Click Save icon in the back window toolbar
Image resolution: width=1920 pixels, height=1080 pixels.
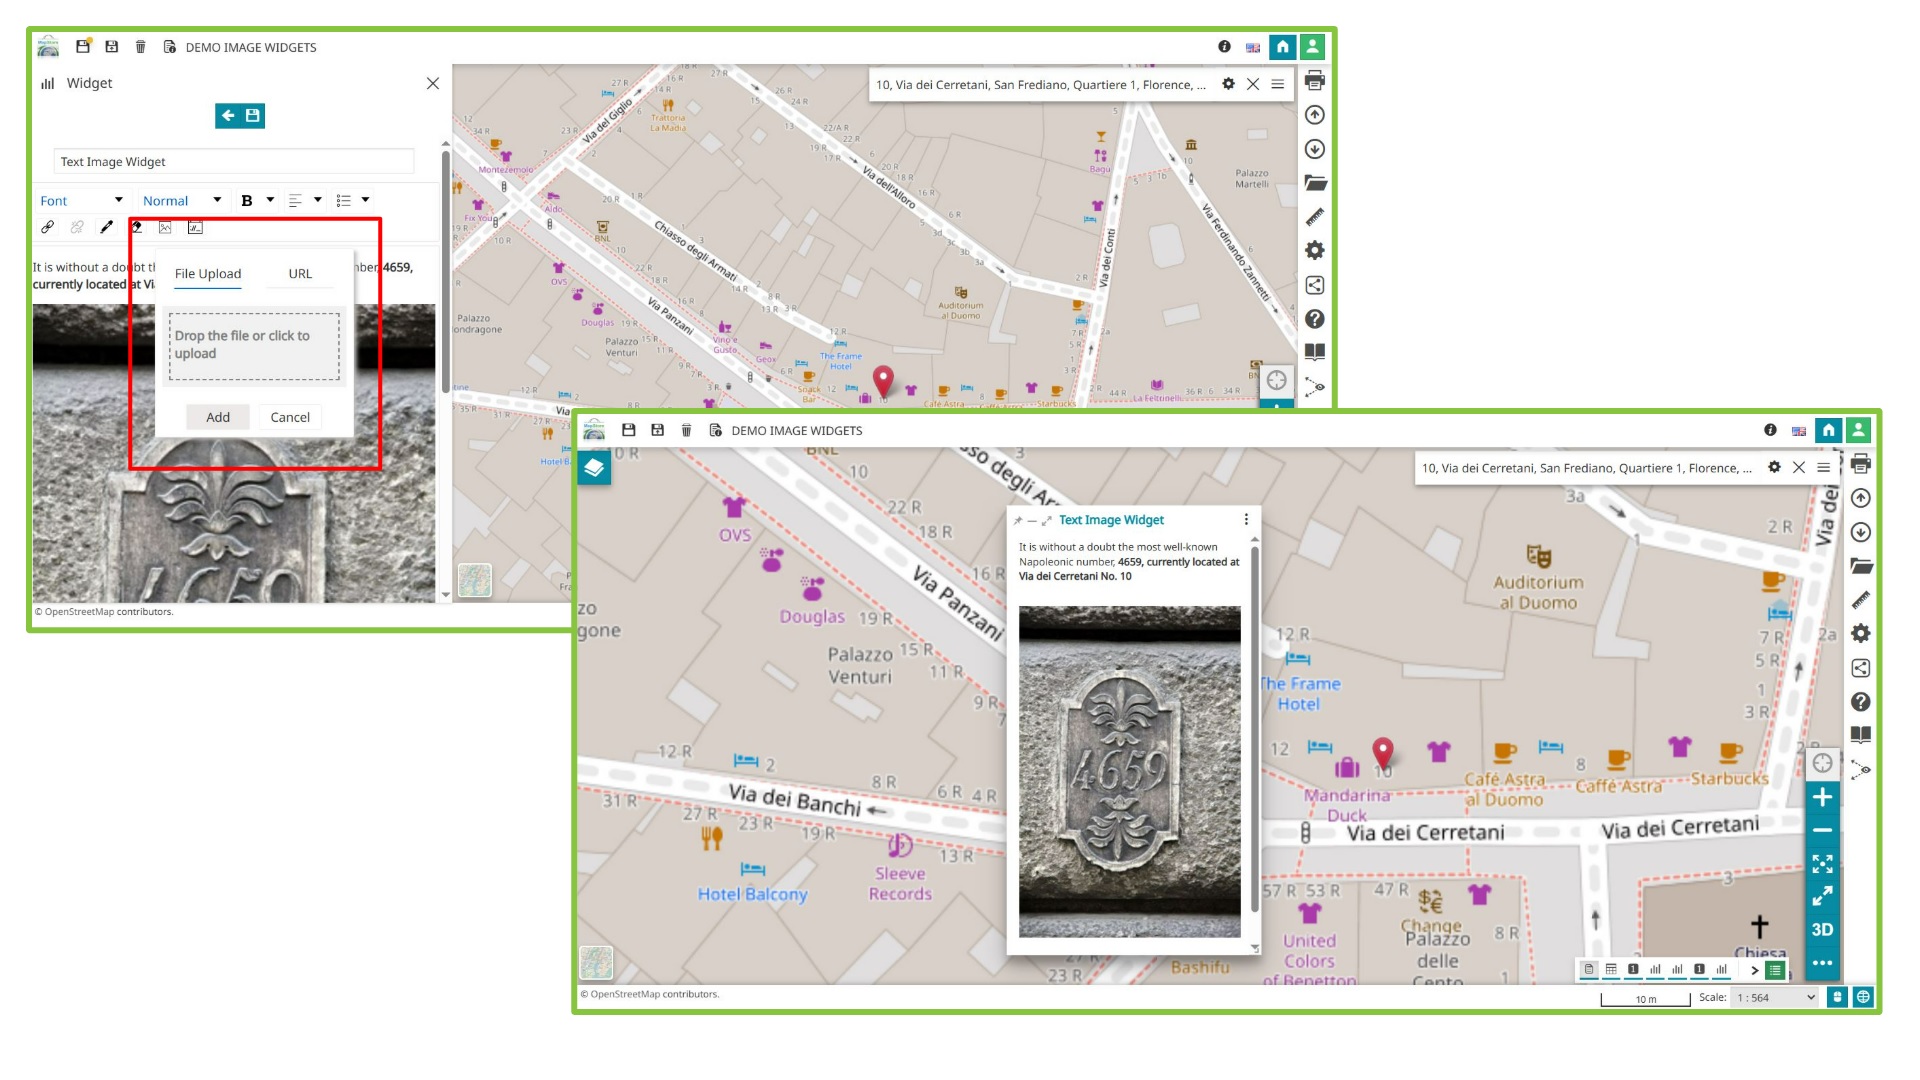coord(83,46)
